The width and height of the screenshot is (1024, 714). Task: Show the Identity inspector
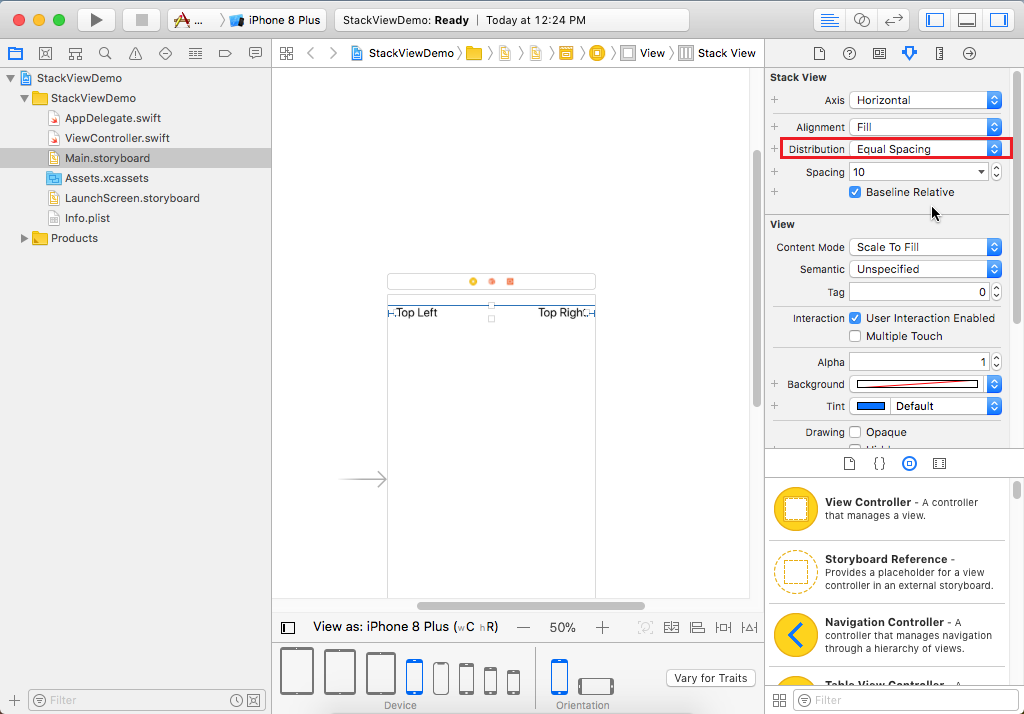(879, 54)
